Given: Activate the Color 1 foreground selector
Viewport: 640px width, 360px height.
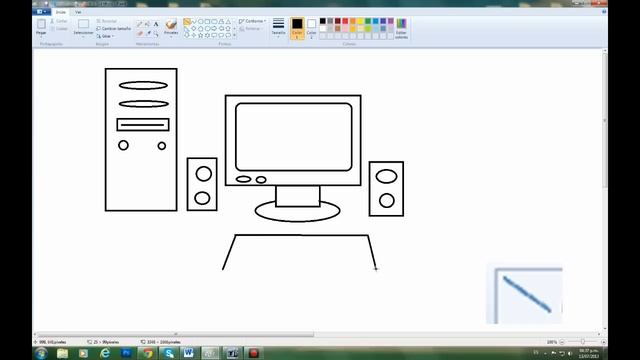Looking at the screenshot, I should pyautogui.click(x=297, y=28).
